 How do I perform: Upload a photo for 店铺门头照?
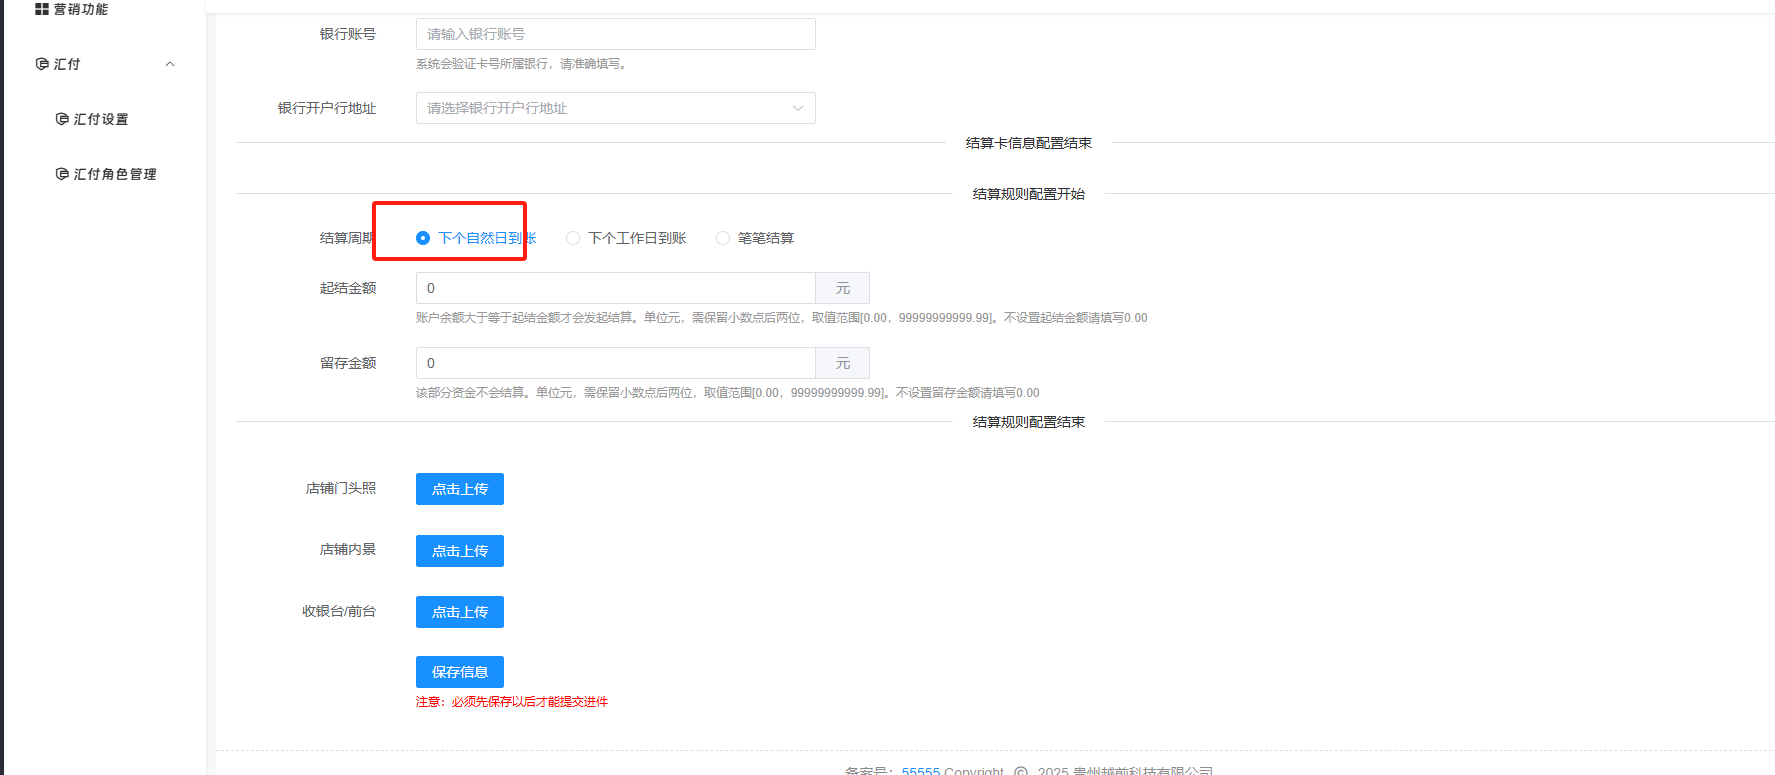click(459, 489)
